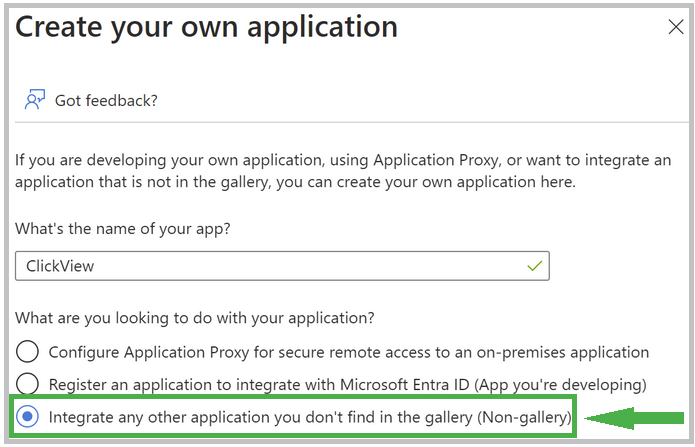Viewport: 695px width, 447px height.
Task: Select the Non-gallery integration radio button
Action: coord(27,416)
